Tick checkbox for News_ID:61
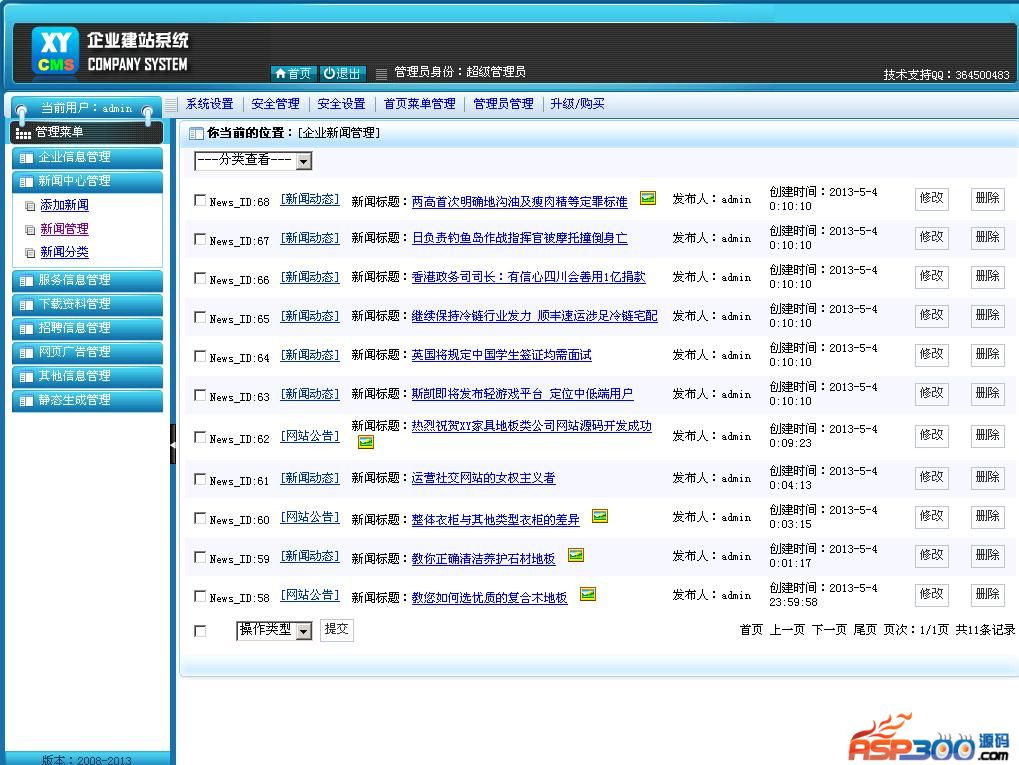Screen dimensions: 1019x765 pos(200,479)
